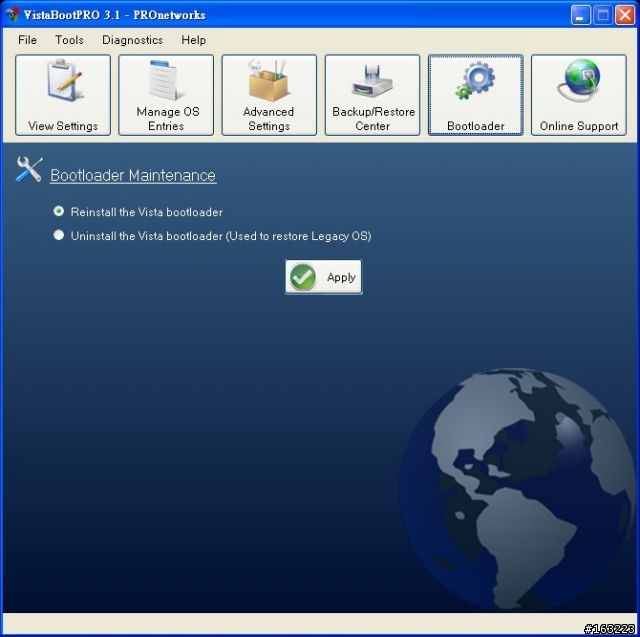Open the File menu
This screenshot has height=637, width=640.
coord(27,40)
